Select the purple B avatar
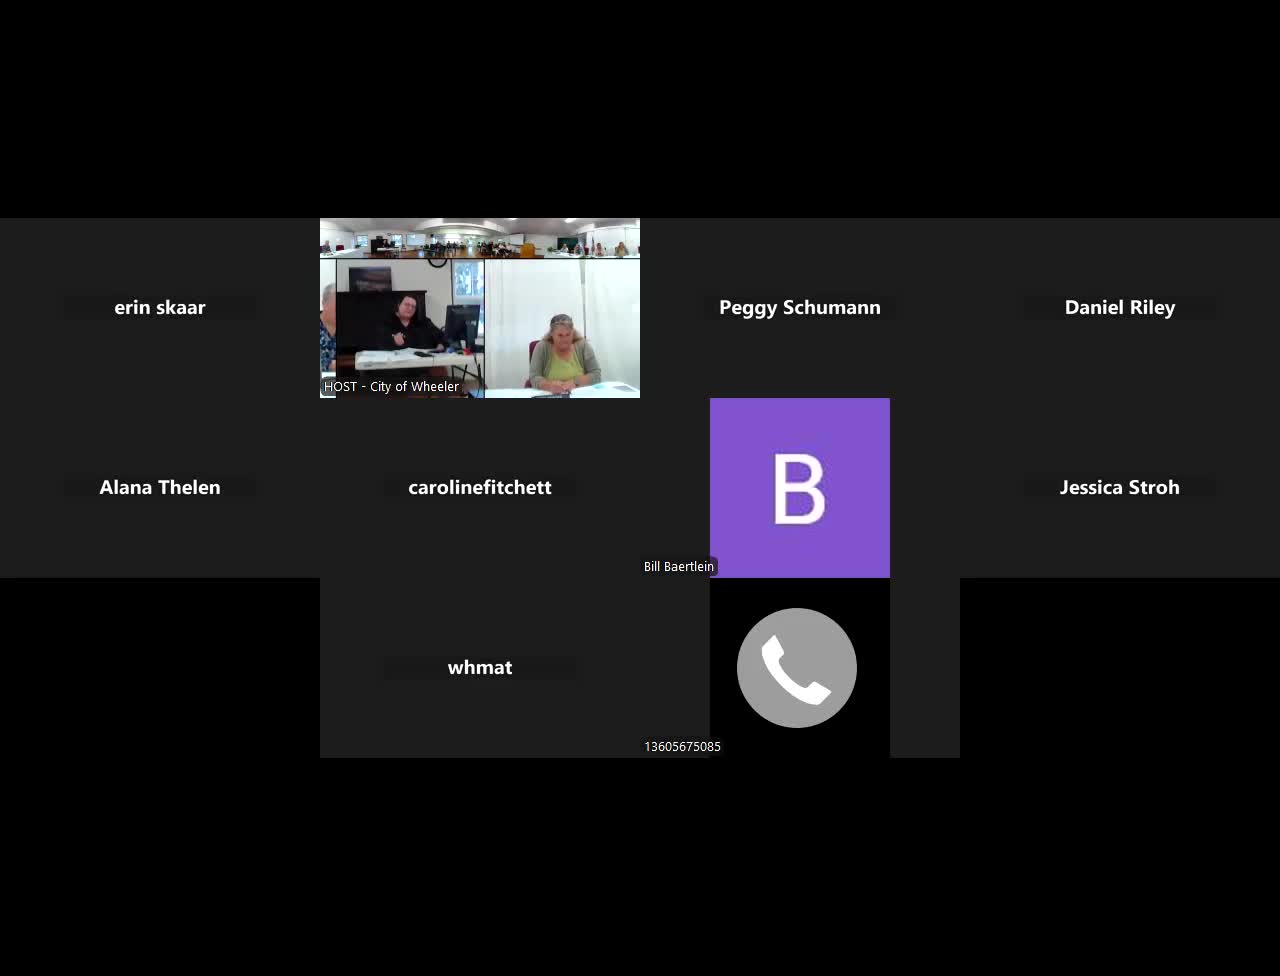The width and height of the screenshot is (1280, 976). 799,487
